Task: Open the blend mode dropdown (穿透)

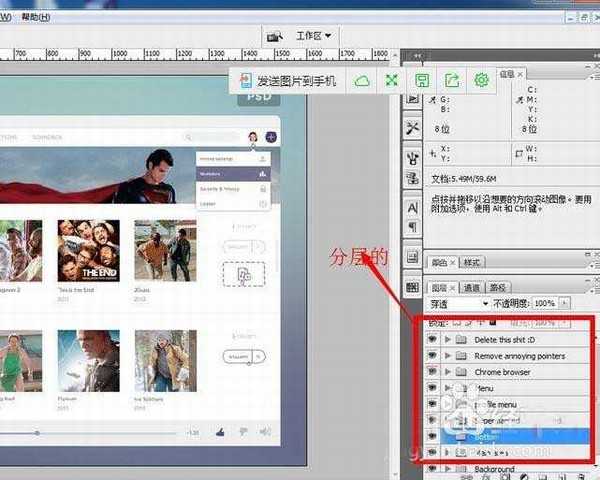Action: click(455, 303)
